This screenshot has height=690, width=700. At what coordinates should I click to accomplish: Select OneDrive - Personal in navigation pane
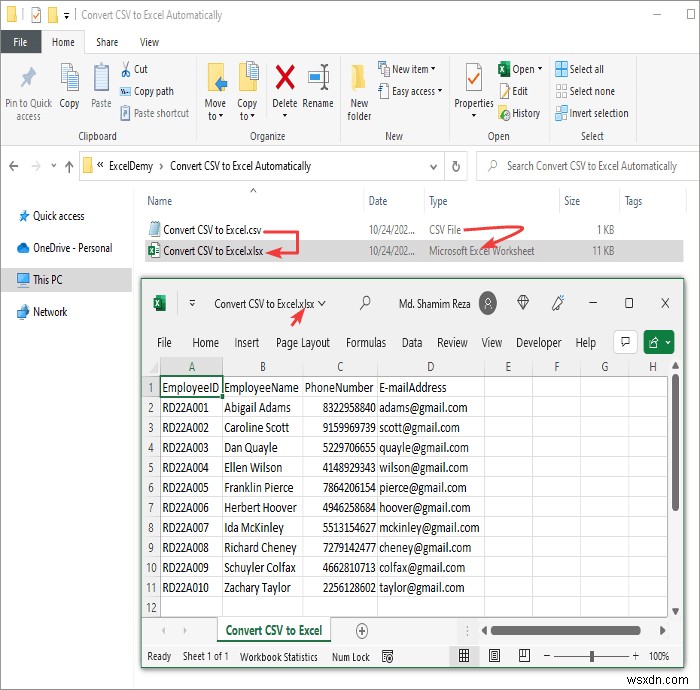[65, 248]
